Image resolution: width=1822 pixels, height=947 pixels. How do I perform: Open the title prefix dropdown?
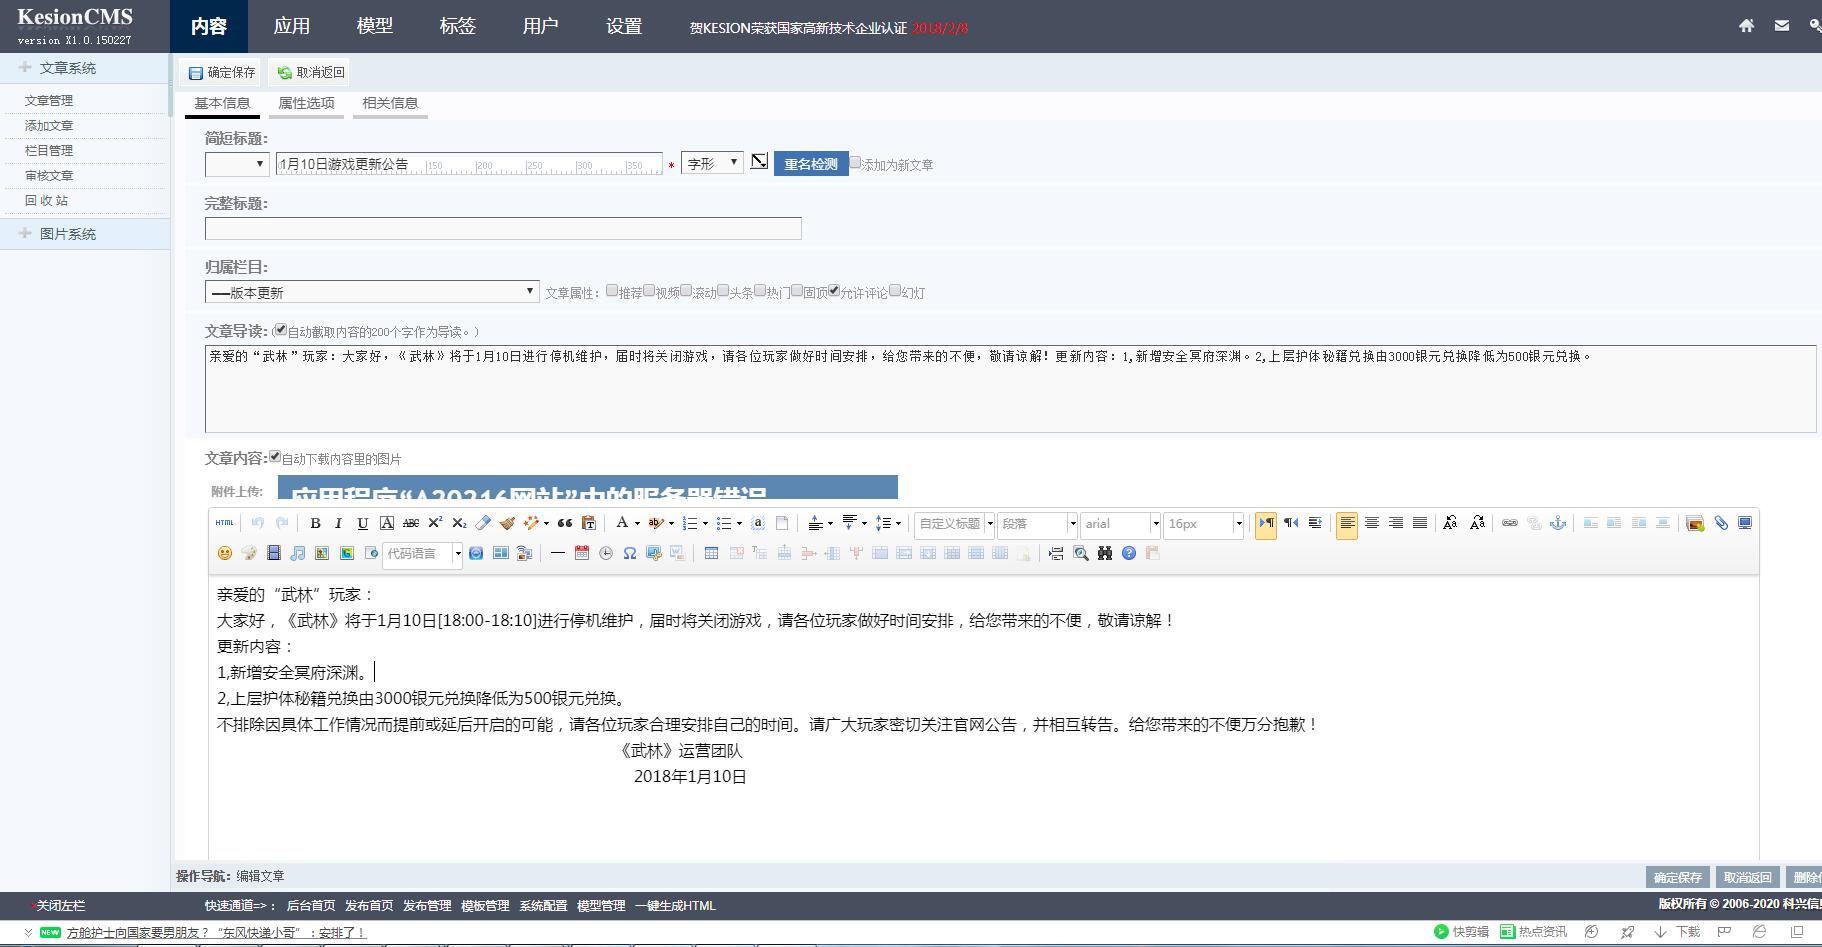tap(237, 164)
